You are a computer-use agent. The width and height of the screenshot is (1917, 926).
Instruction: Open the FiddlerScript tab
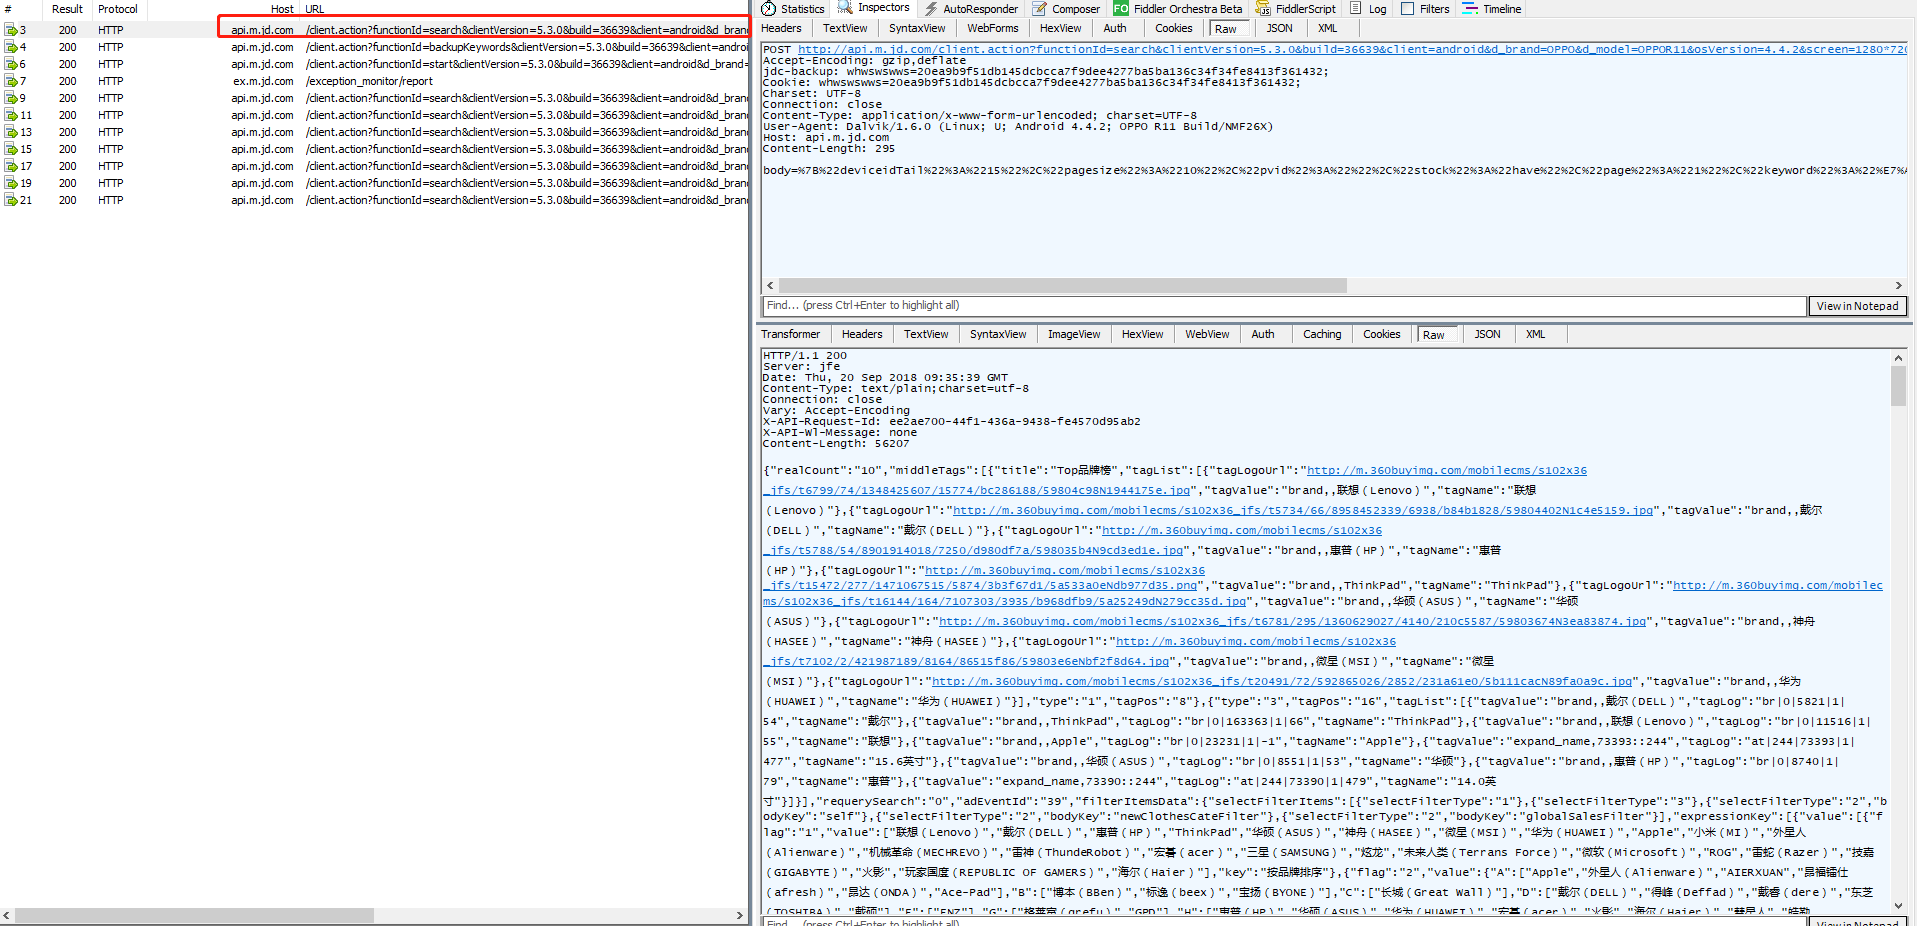click(x=1296, y=9)
